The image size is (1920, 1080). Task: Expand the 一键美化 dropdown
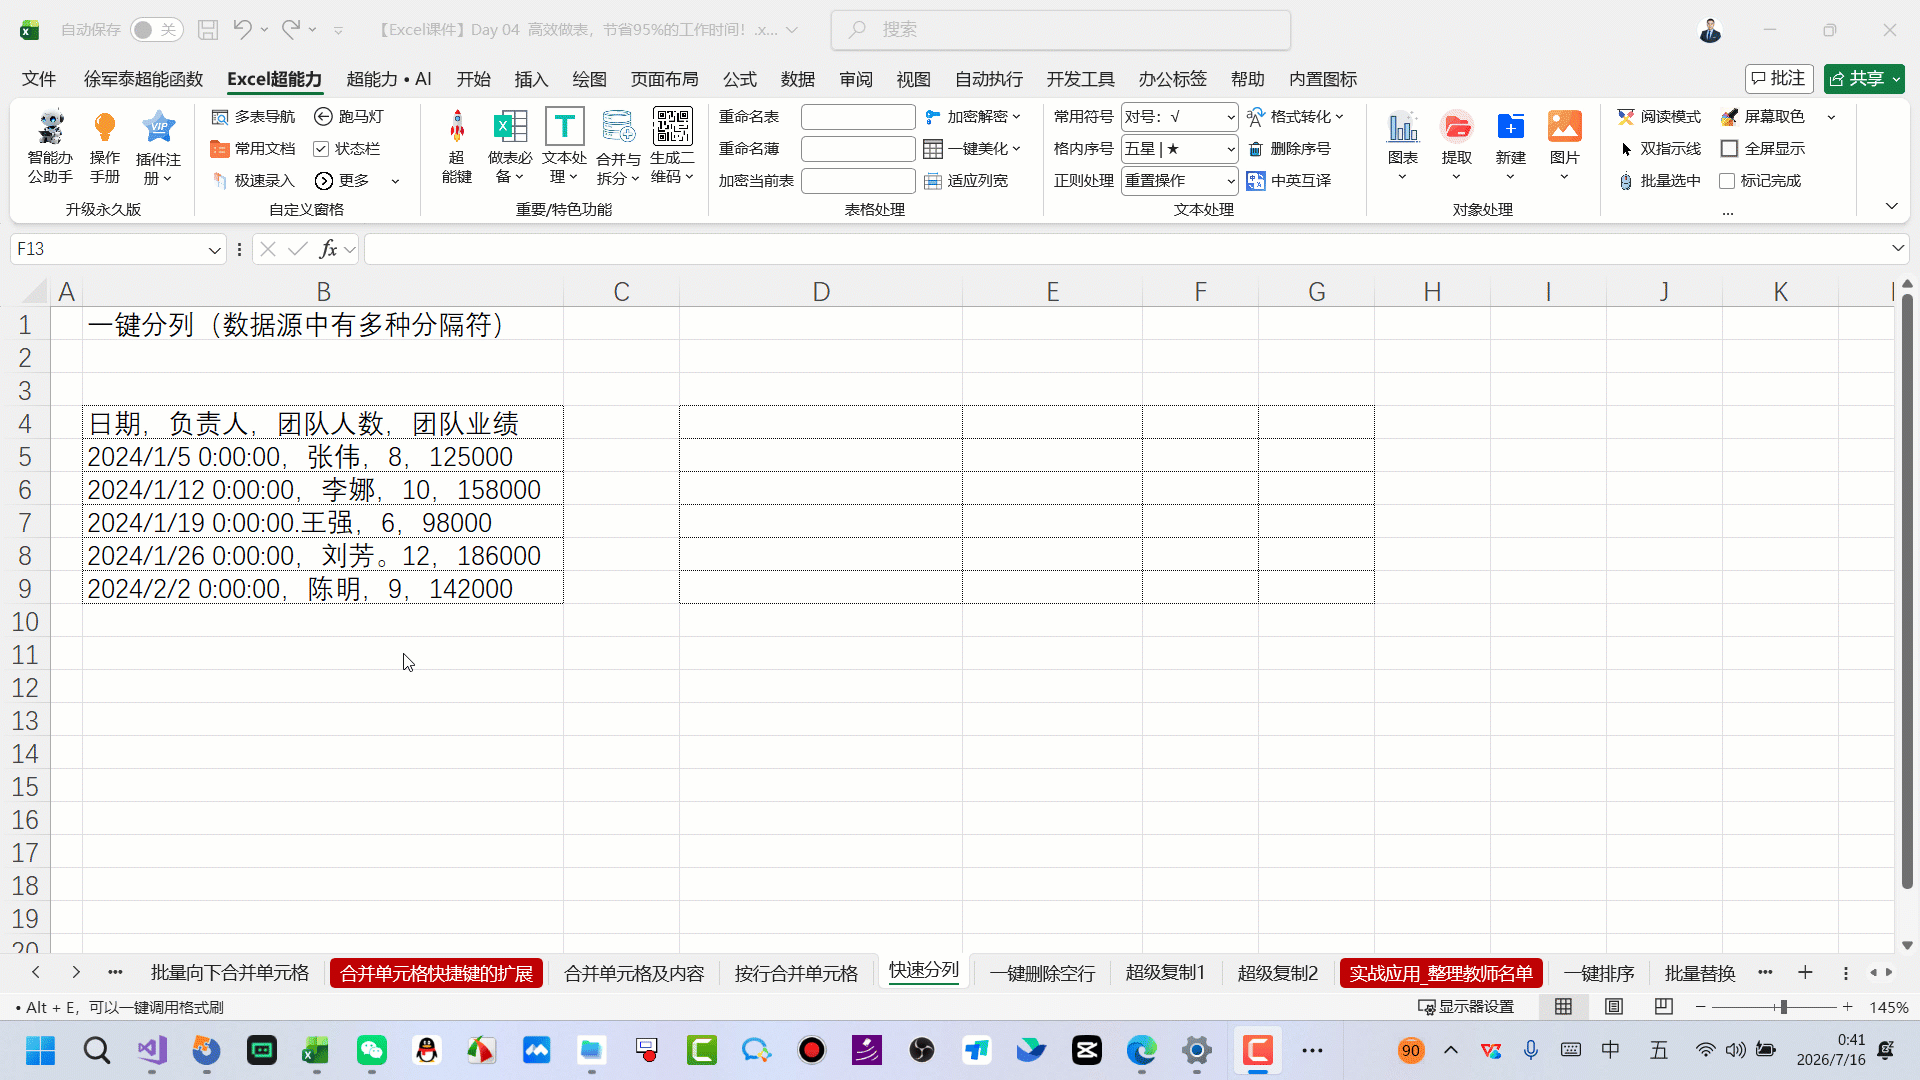pos(1016,149)
